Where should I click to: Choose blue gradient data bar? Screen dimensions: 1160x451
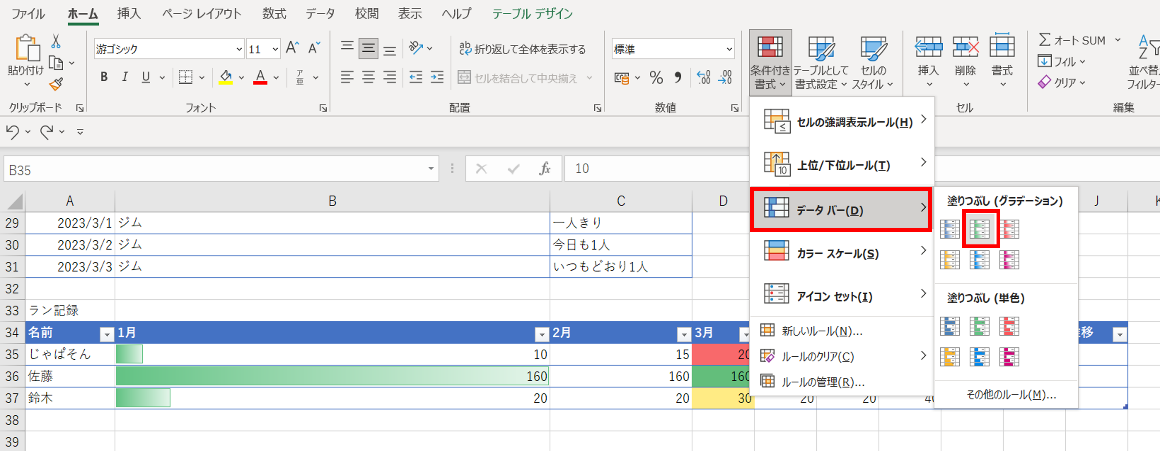tap(951, 229)
